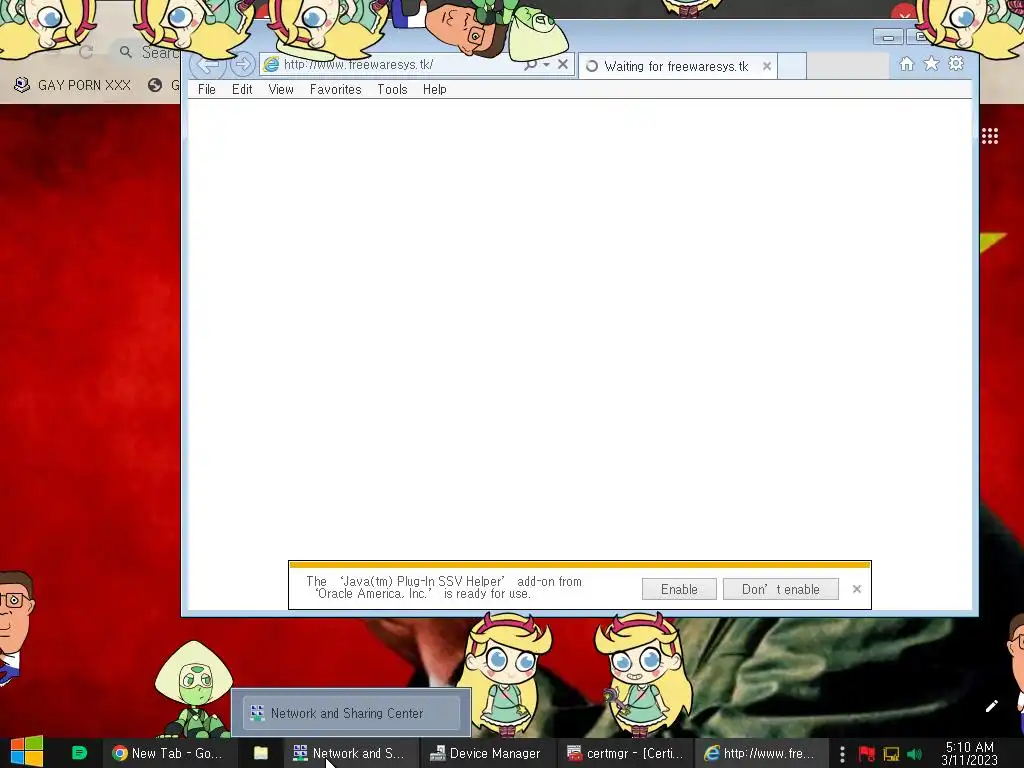Show hidden tray icons via three dots

pos(842,754)
